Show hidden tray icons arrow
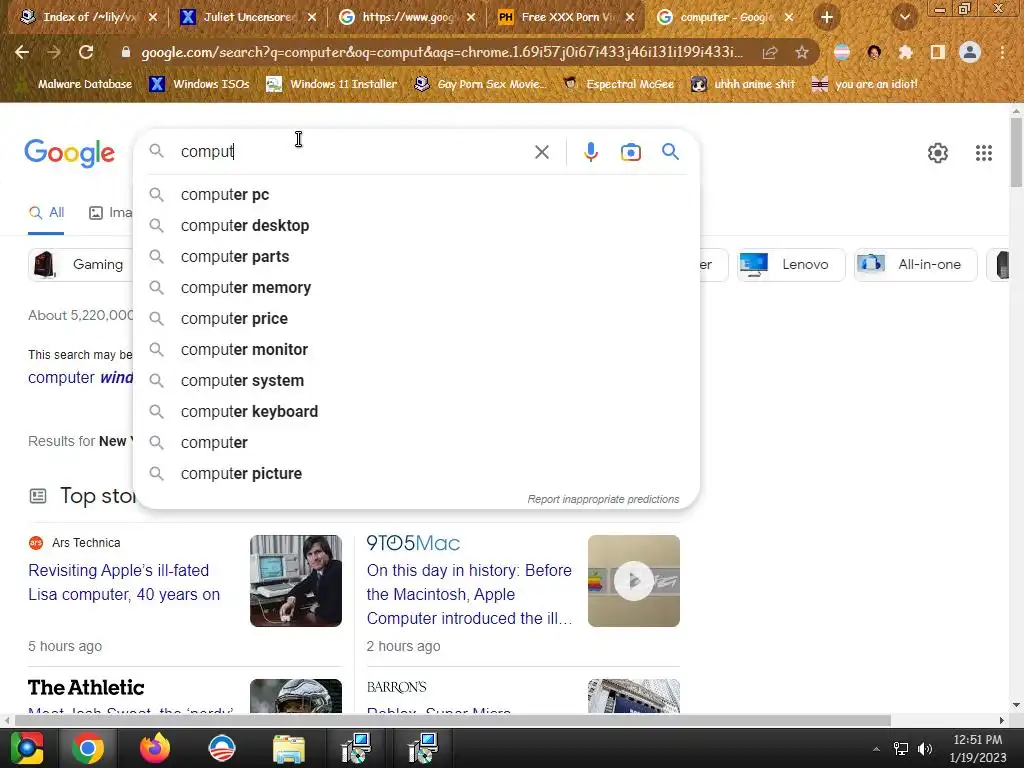The image size is (1024, 768). [876, 749]
